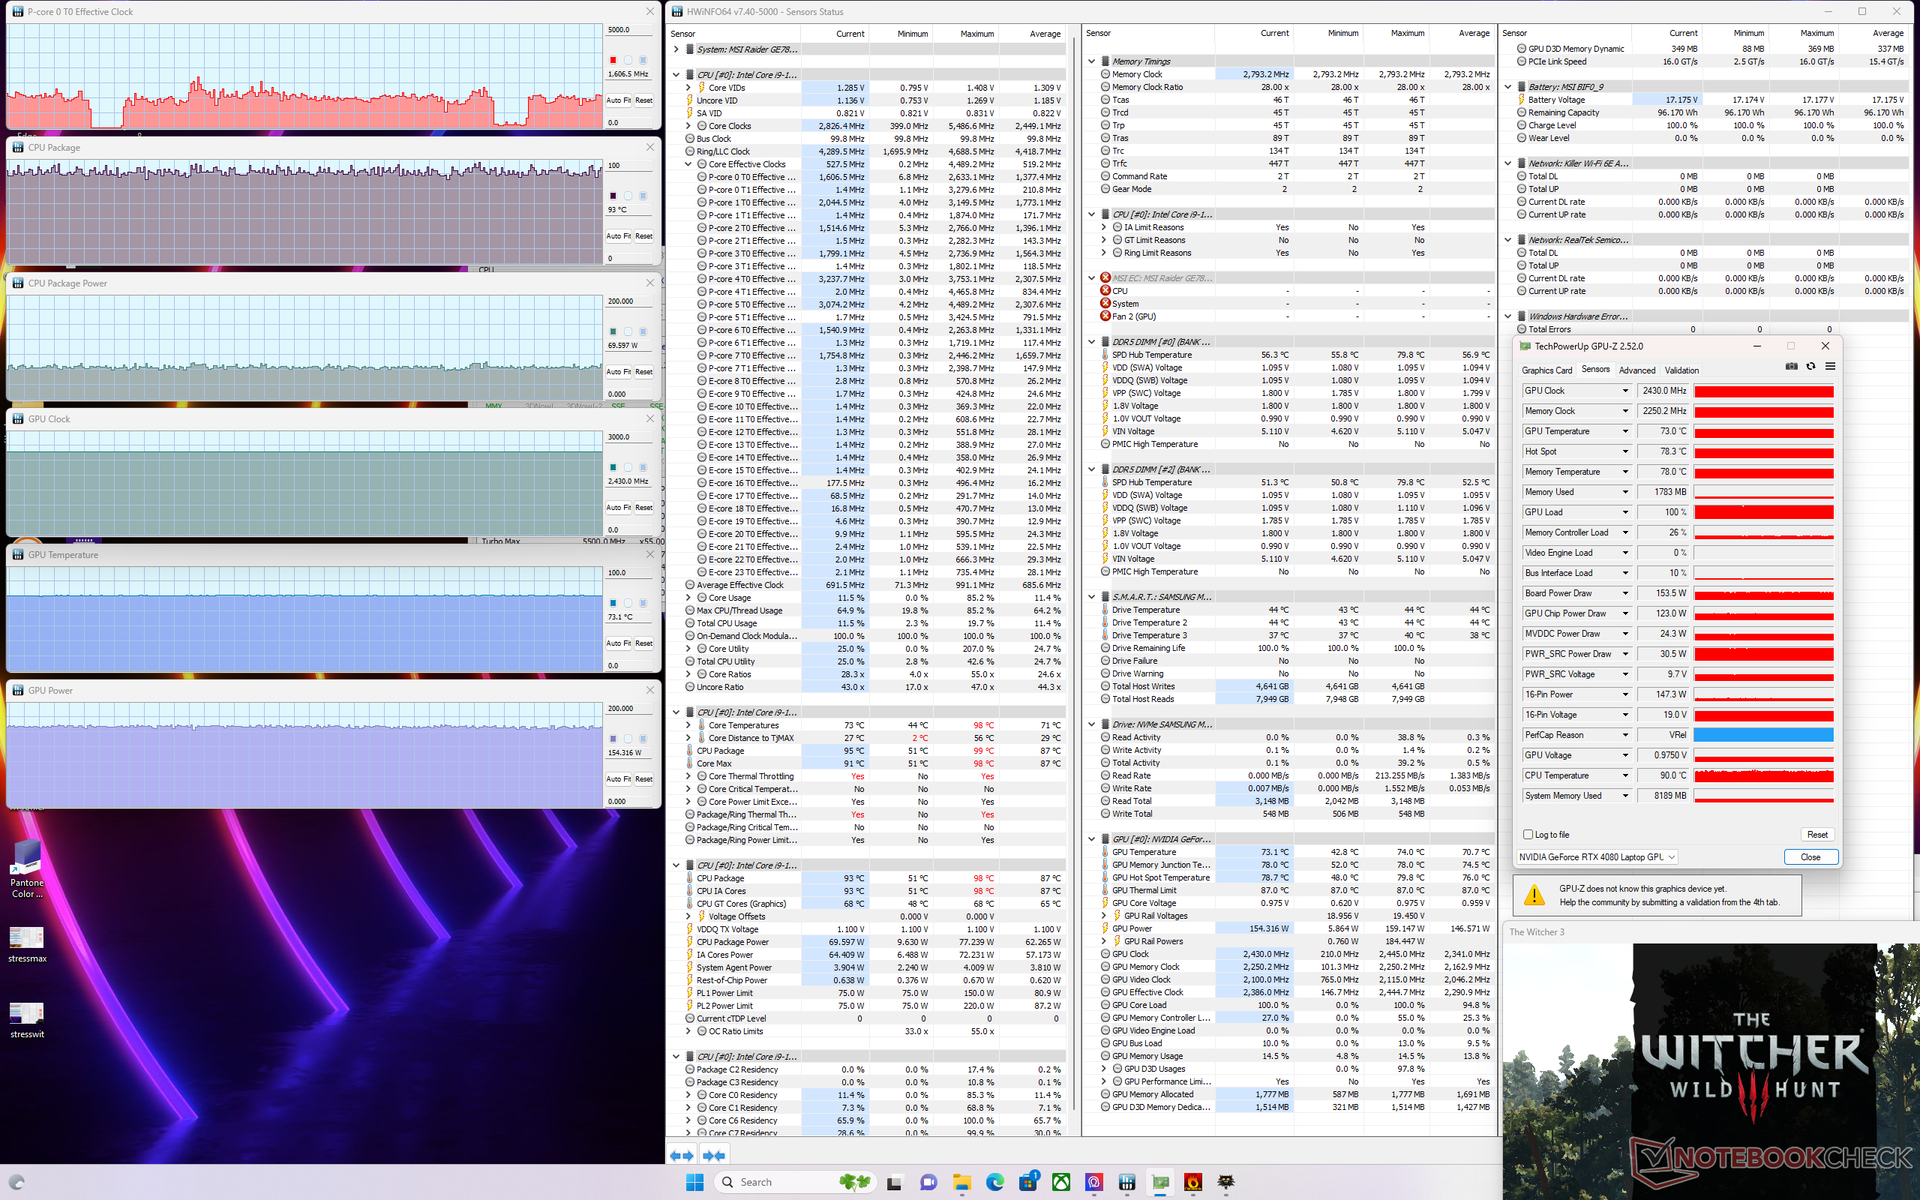Viewport: 1920px width, 1200px height.
Task: Close the P-core 0 T0 Effective Clock graph
Action: [x=650, y=11]
